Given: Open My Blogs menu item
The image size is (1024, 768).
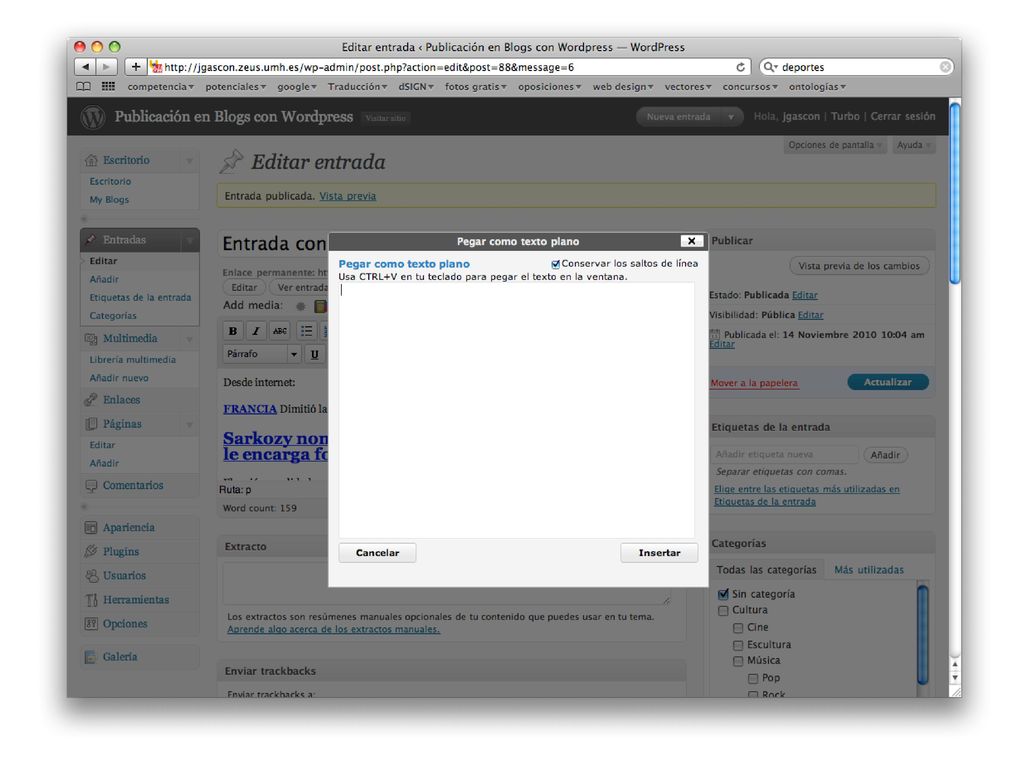Looking at the screenshot, I should 109,200.
